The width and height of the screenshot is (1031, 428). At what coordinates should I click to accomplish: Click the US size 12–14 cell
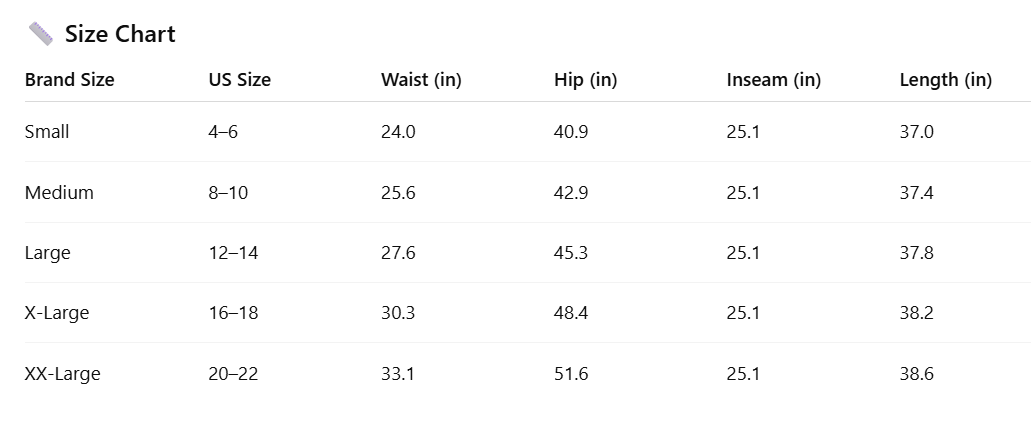tap(233, 253)
